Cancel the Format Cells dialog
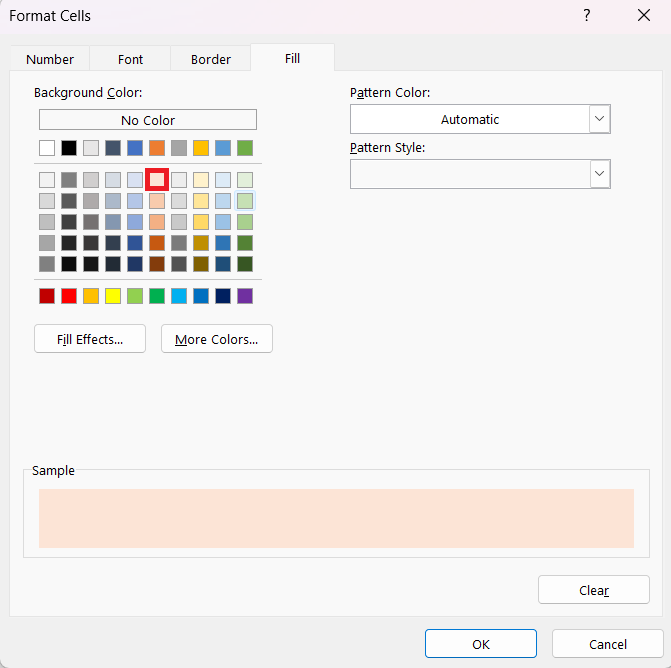This screenshot has height=668, width=671. click(x=607, y=644)
